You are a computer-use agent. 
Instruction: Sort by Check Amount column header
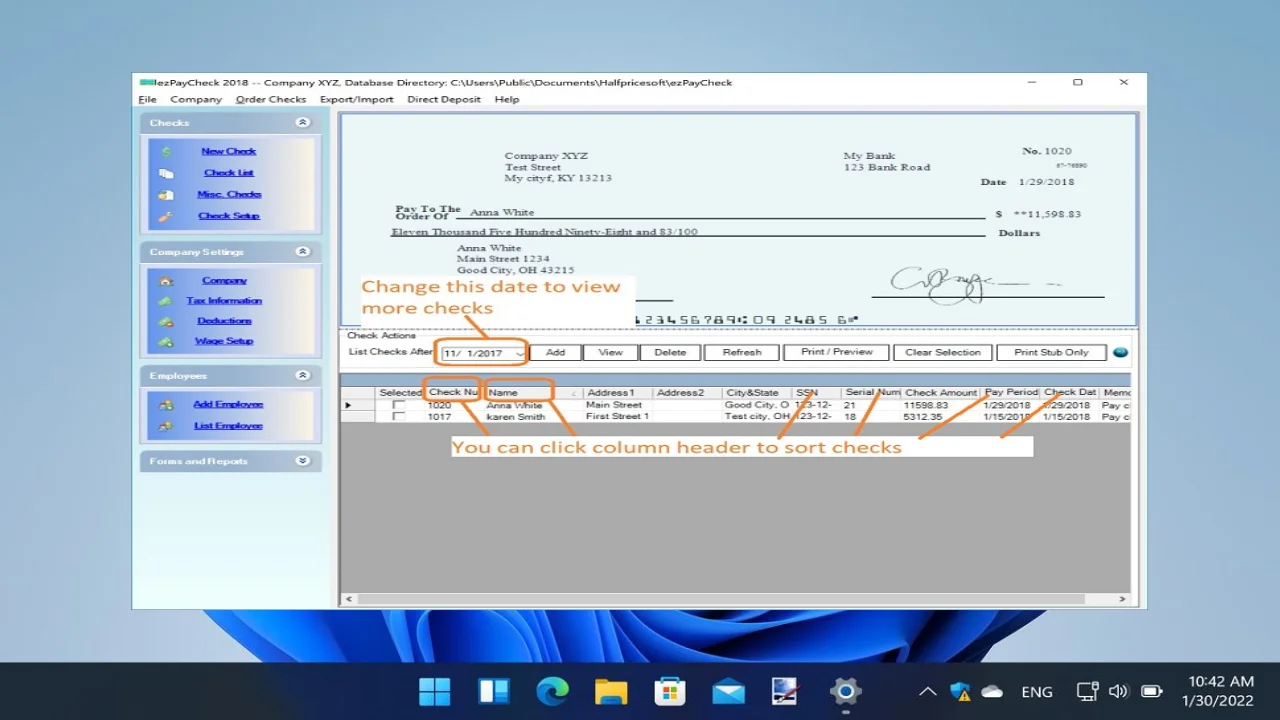[x=941, y=393]
